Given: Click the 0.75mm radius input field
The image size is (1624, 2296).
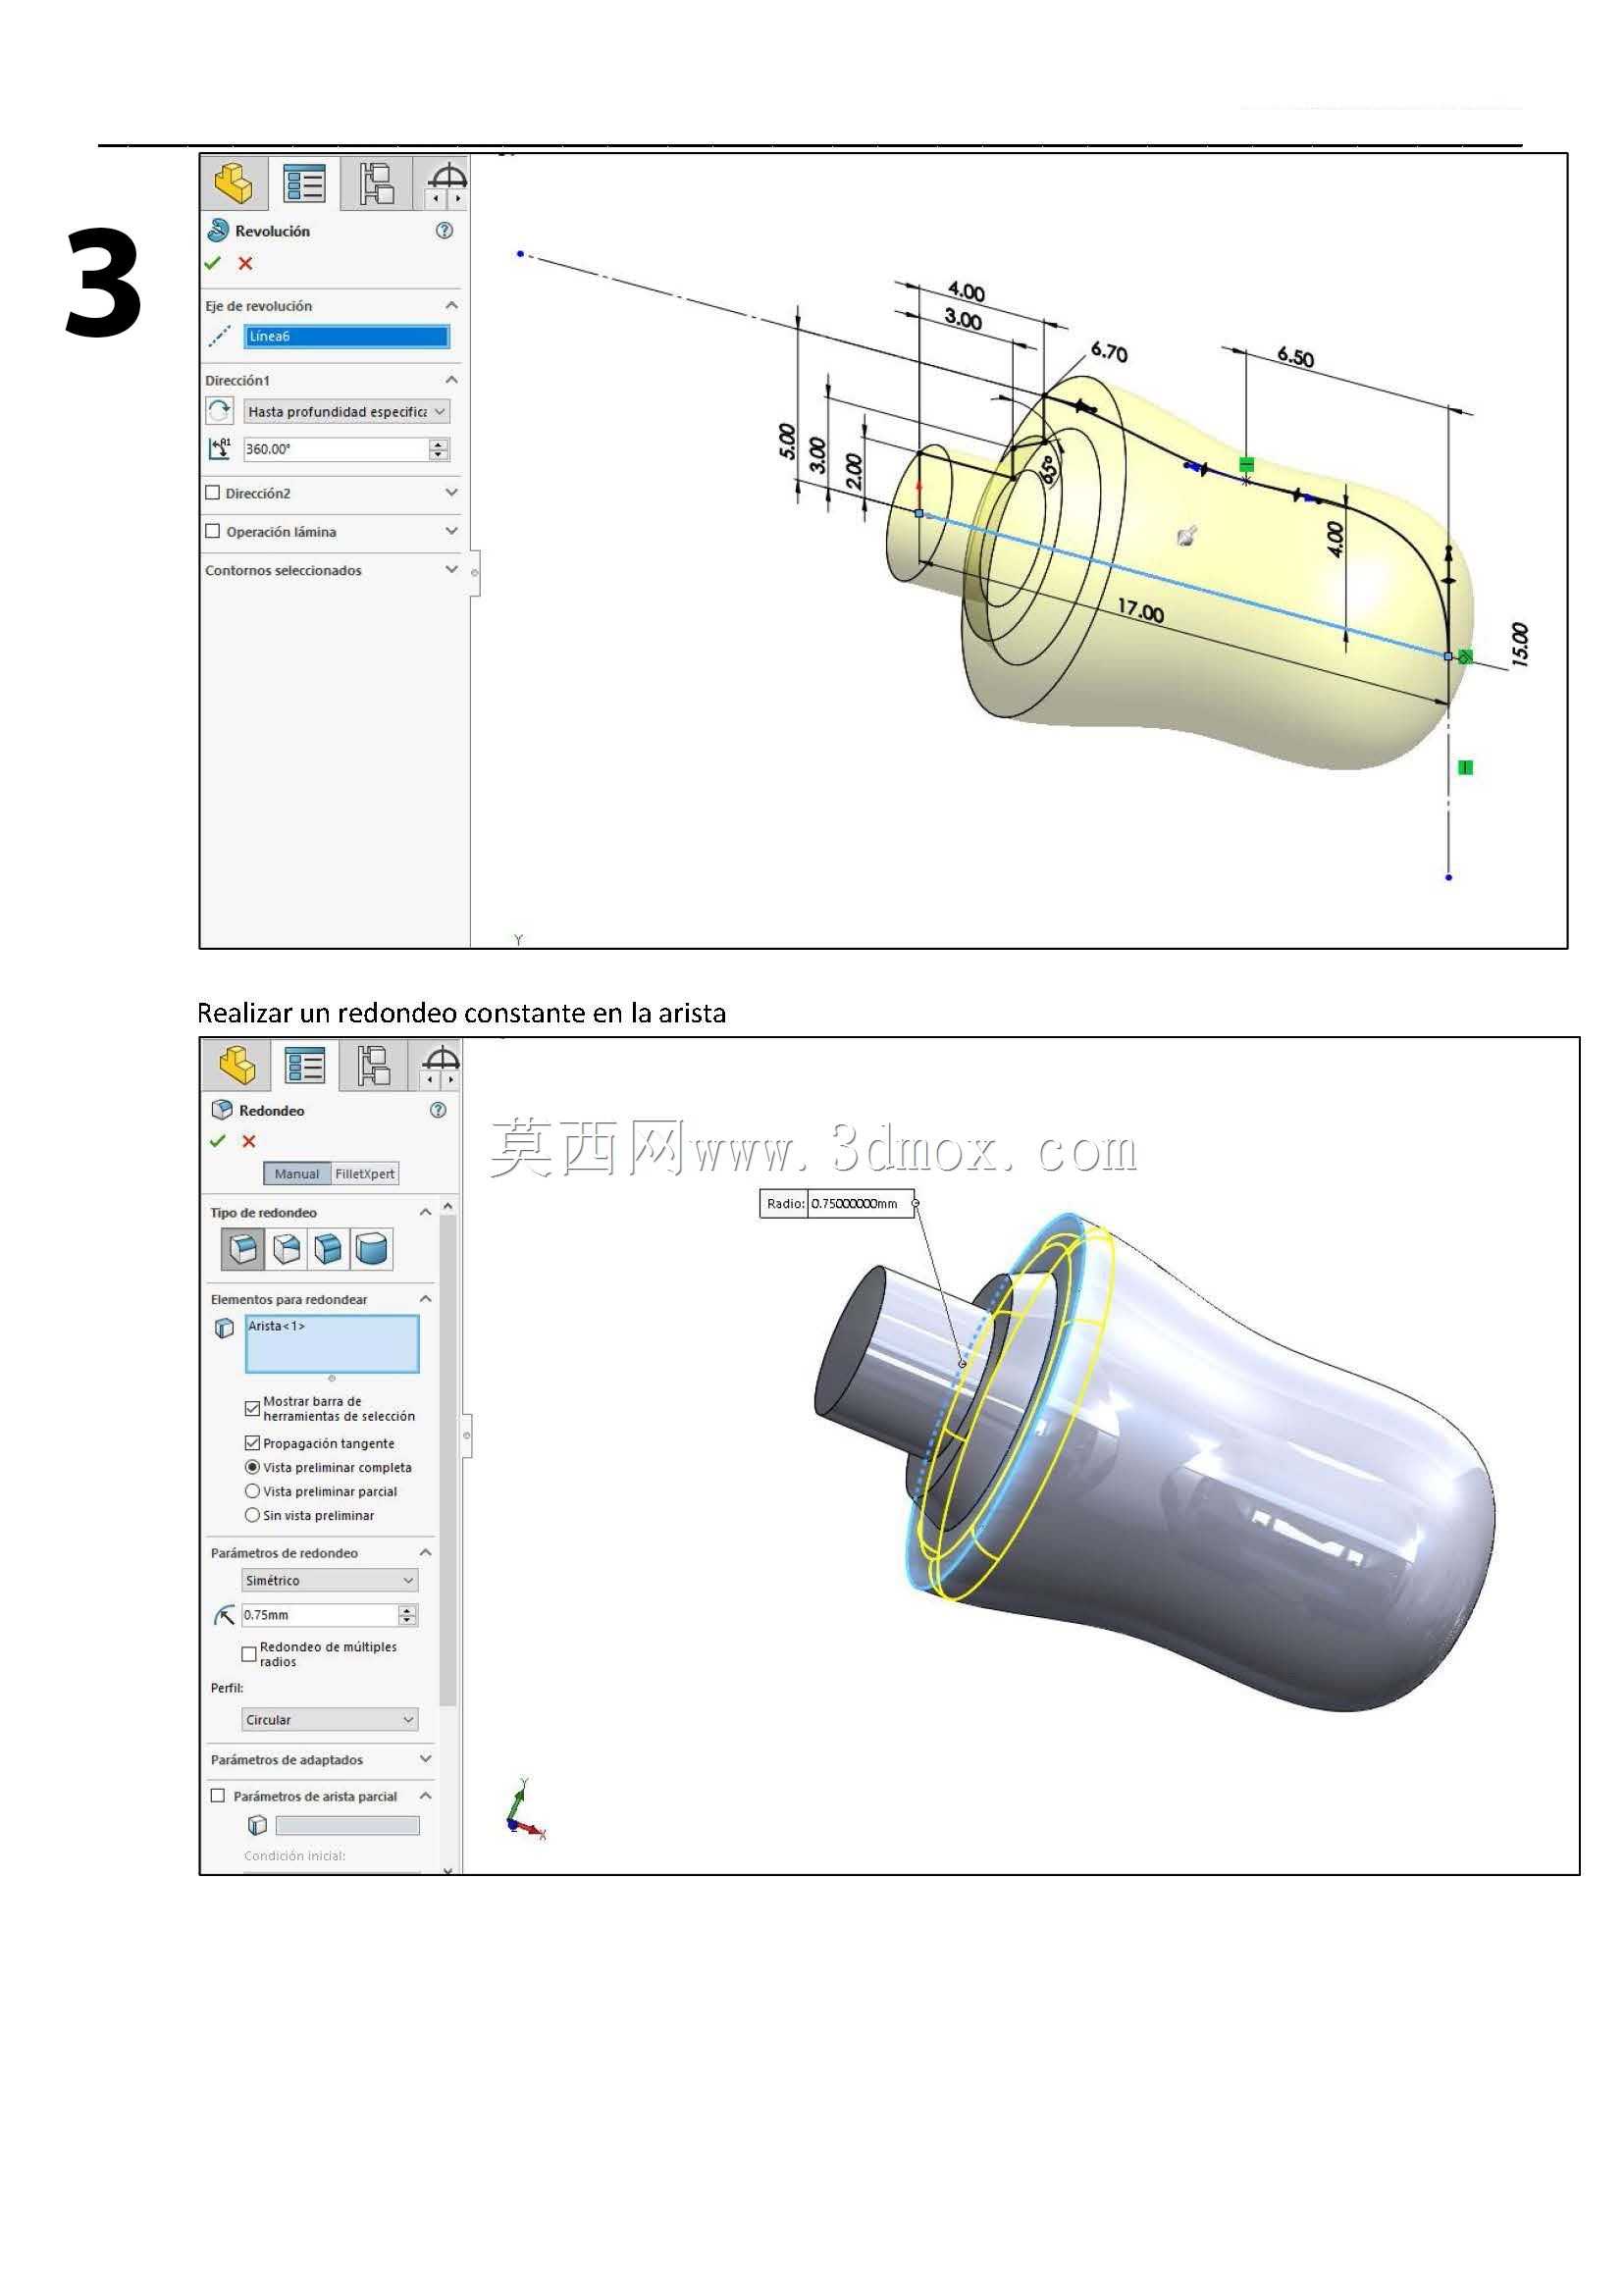Looking at the screenshot, I should [x=320, y=1615].
